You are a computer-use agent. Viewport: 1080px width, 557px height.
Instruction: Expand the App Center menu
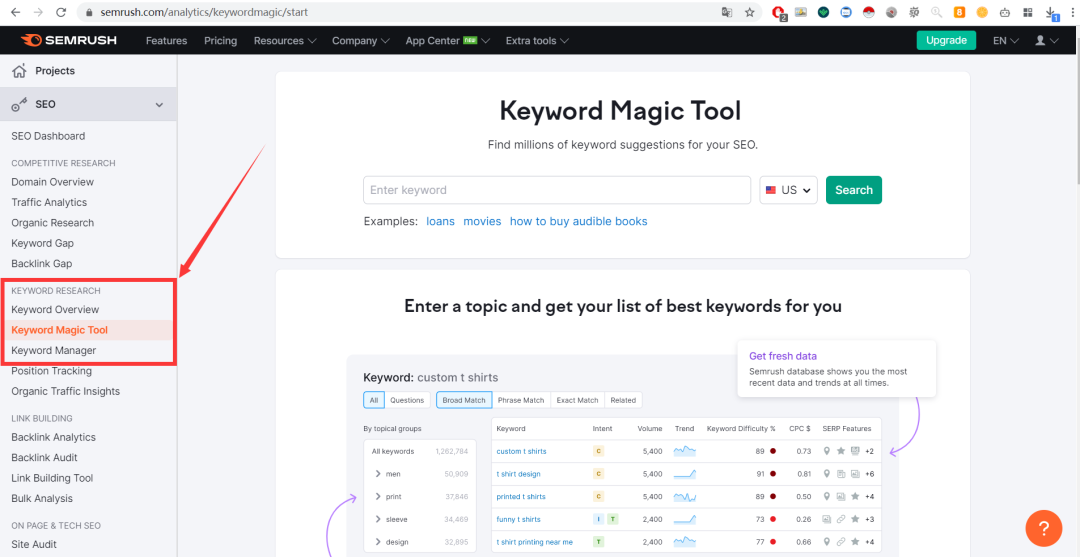point(448,41)
